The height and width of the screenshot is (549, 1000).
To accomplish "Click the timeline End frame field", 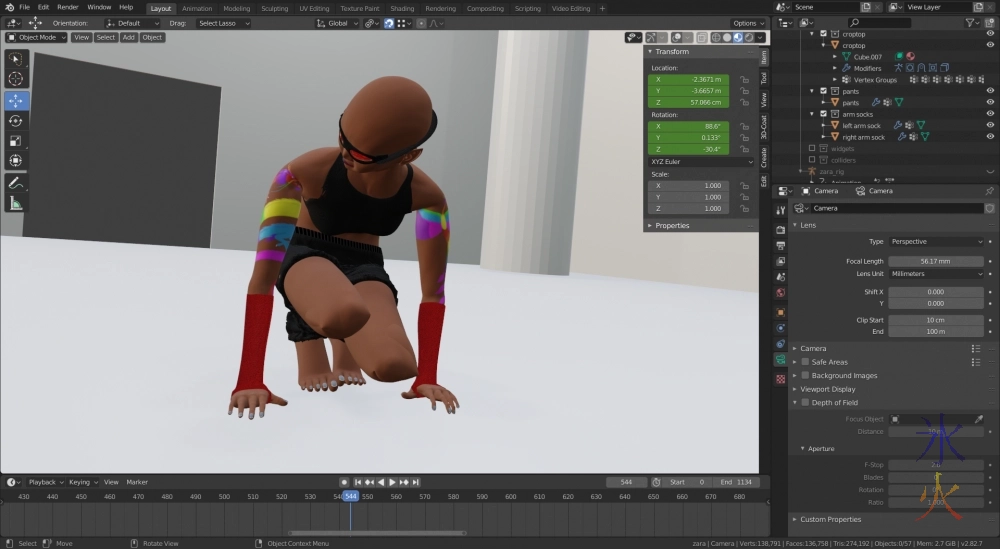I will tap(734, 482).
